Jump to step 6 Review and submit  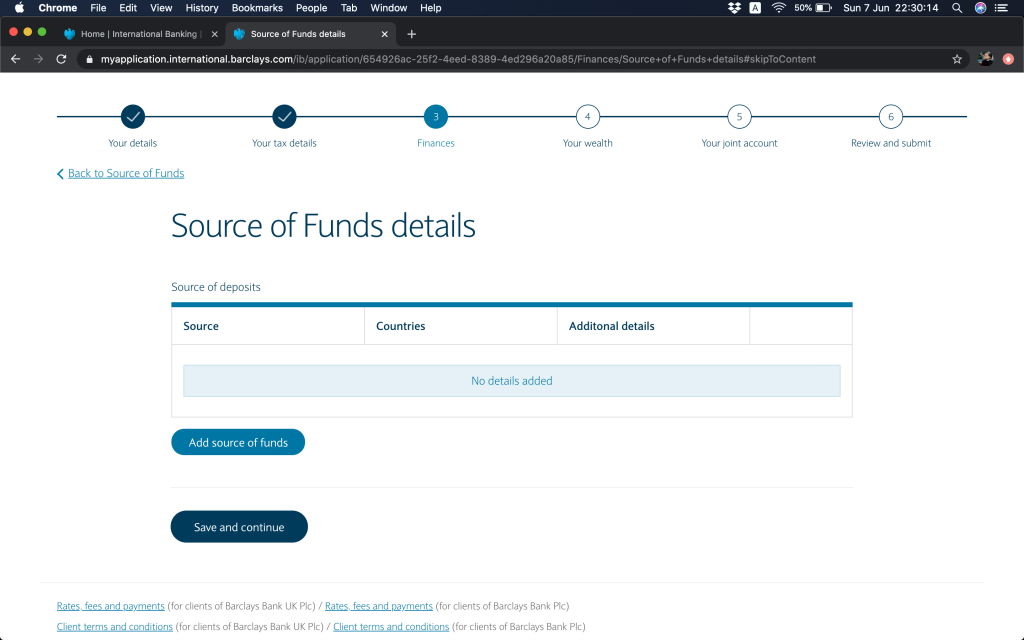890,117
